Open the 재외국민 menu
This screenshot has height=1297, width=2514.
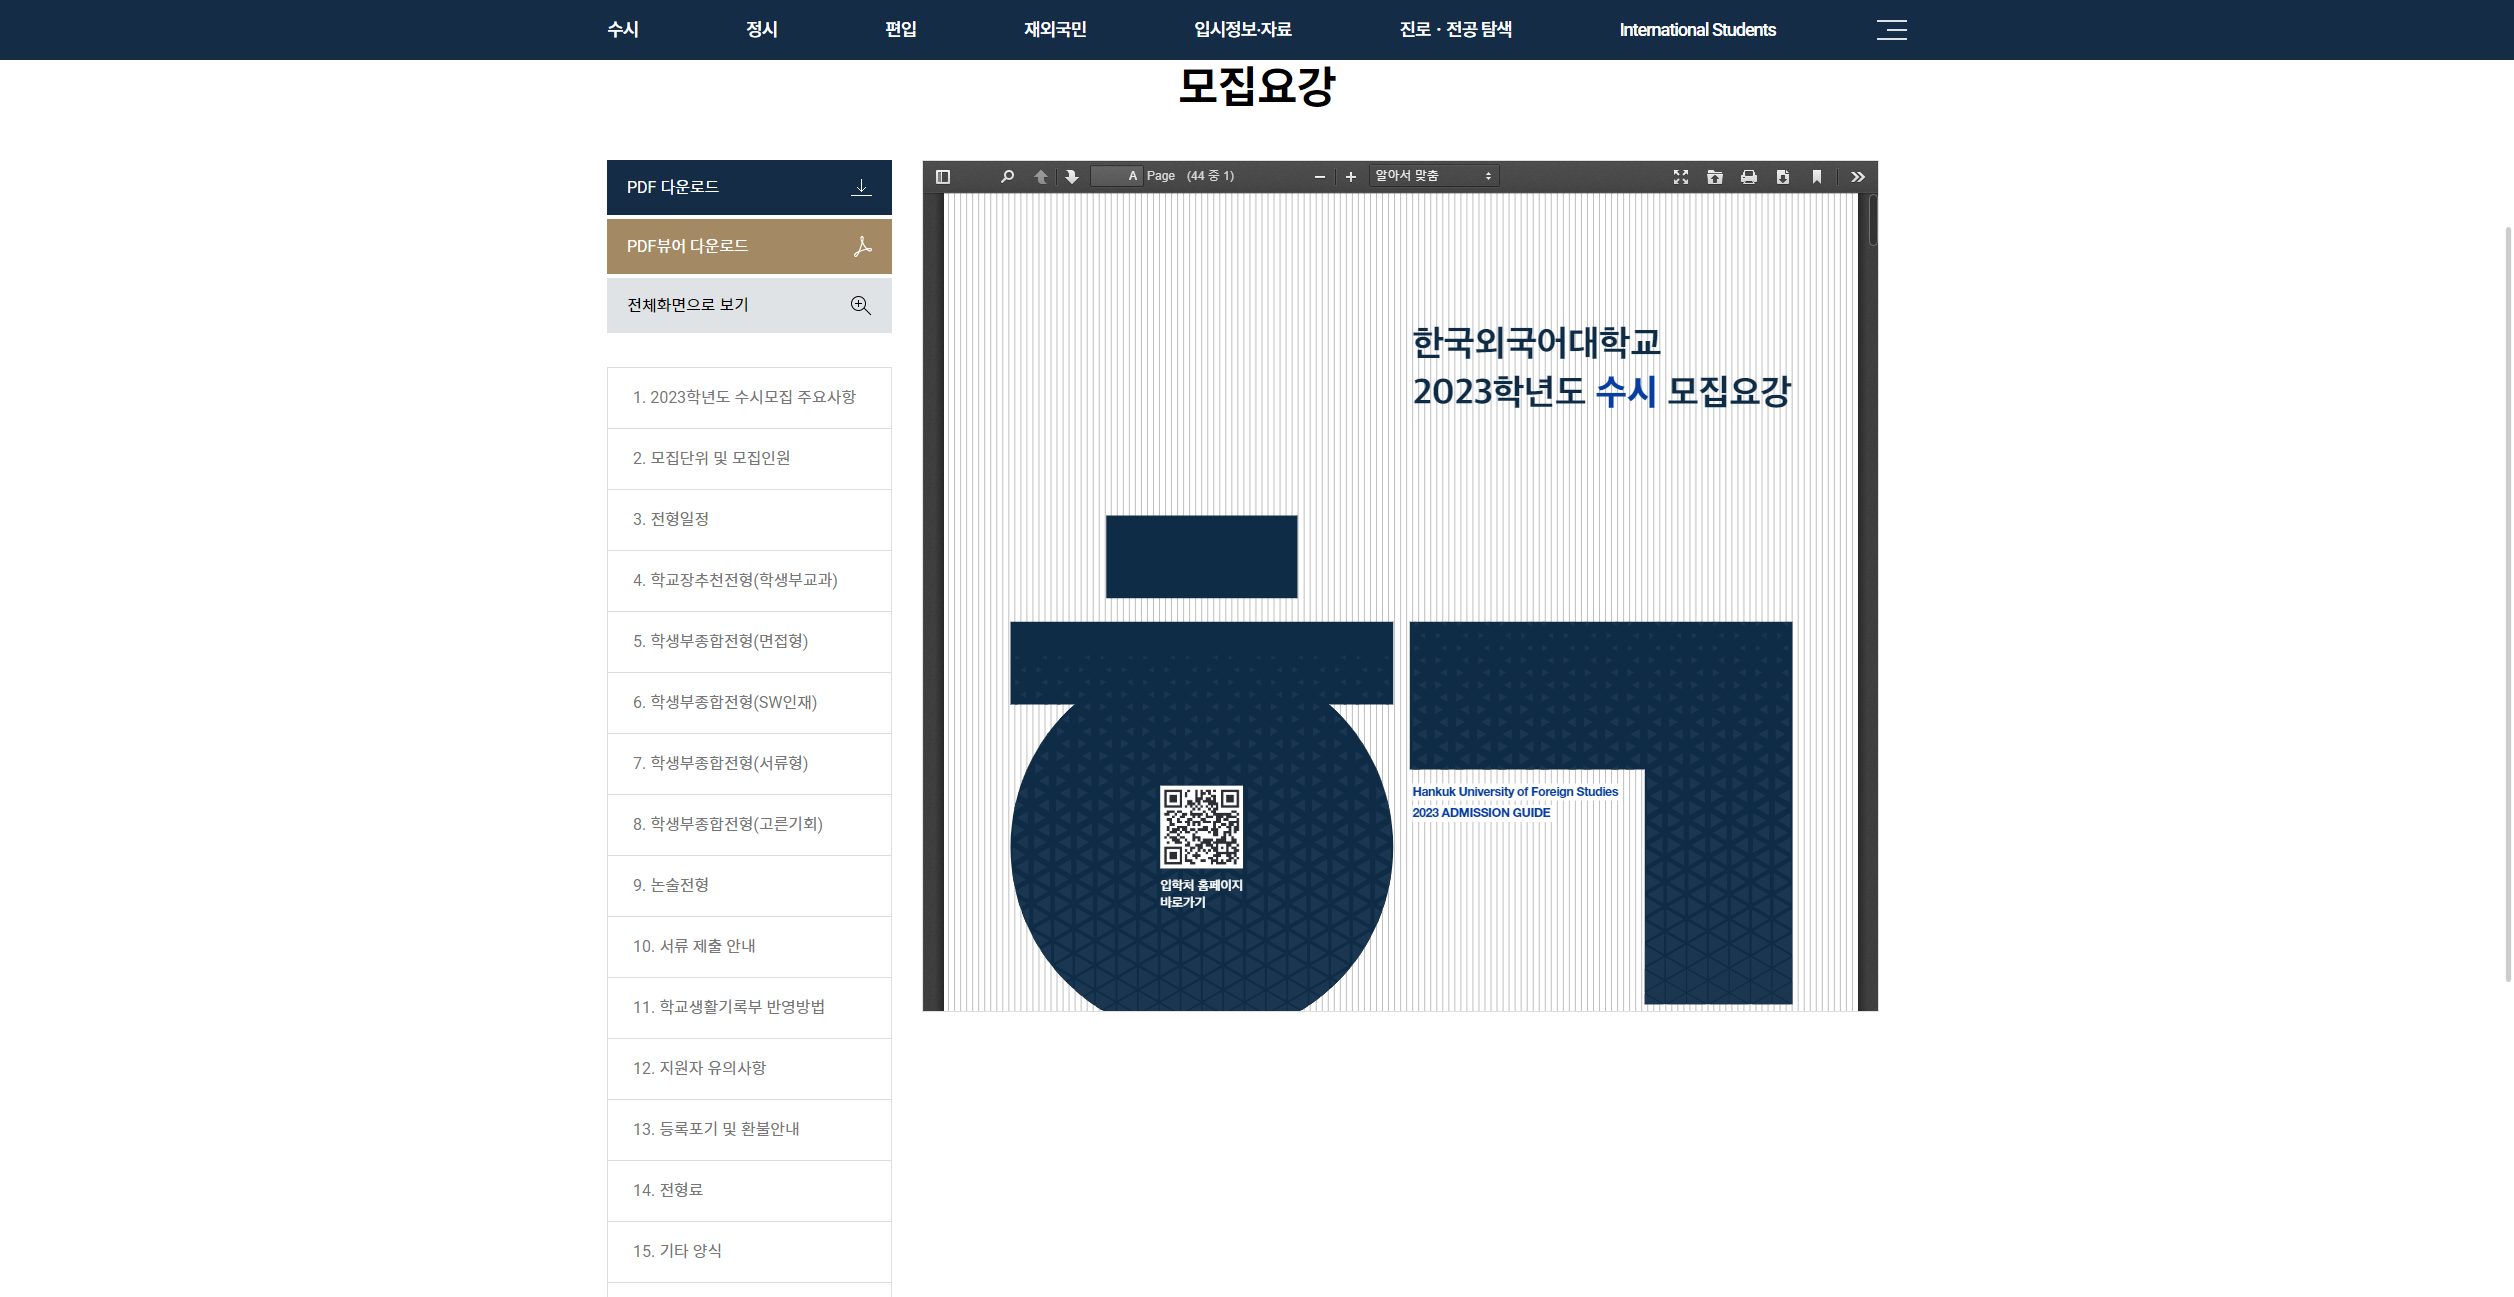point(1055,30)
